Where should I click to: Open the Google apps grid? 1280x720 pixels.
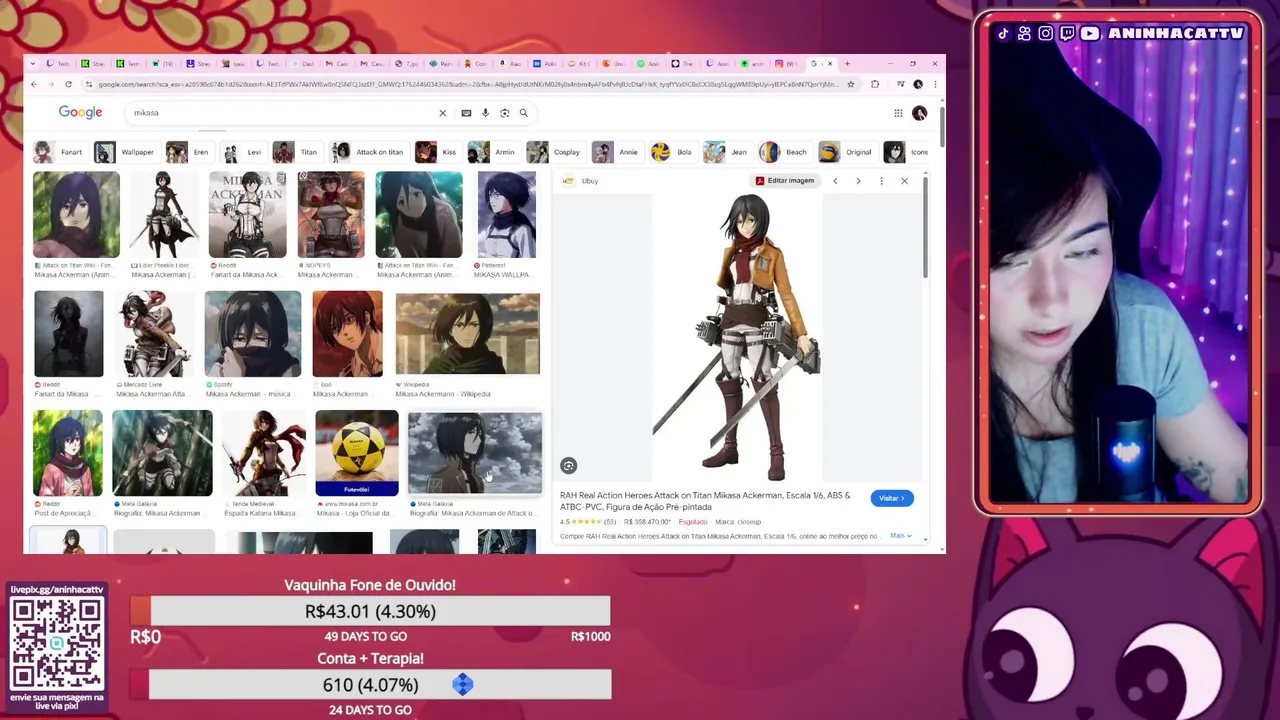898,113
